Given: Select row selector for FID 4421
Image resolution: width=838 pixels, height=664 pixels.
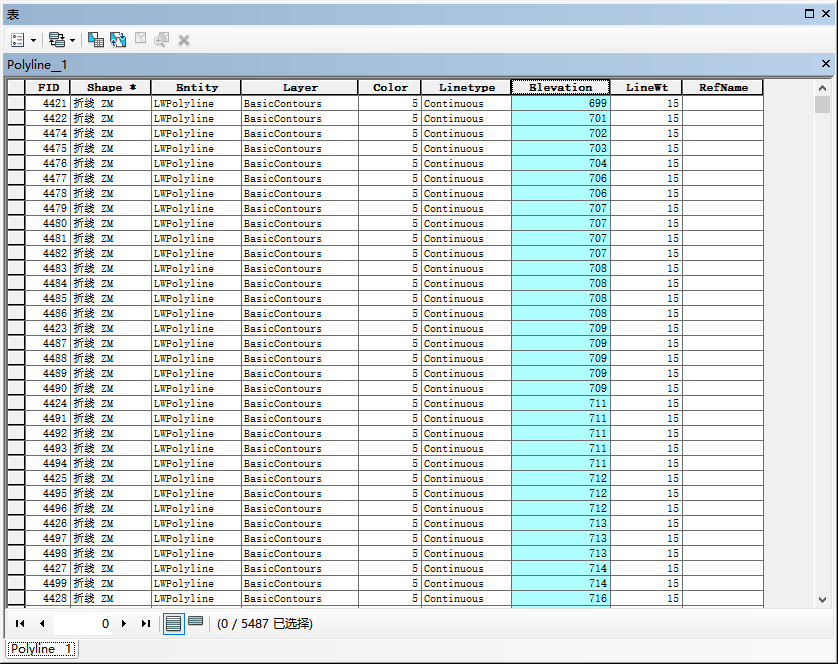Looking at the screenshot, I should [x=16, y=103].
